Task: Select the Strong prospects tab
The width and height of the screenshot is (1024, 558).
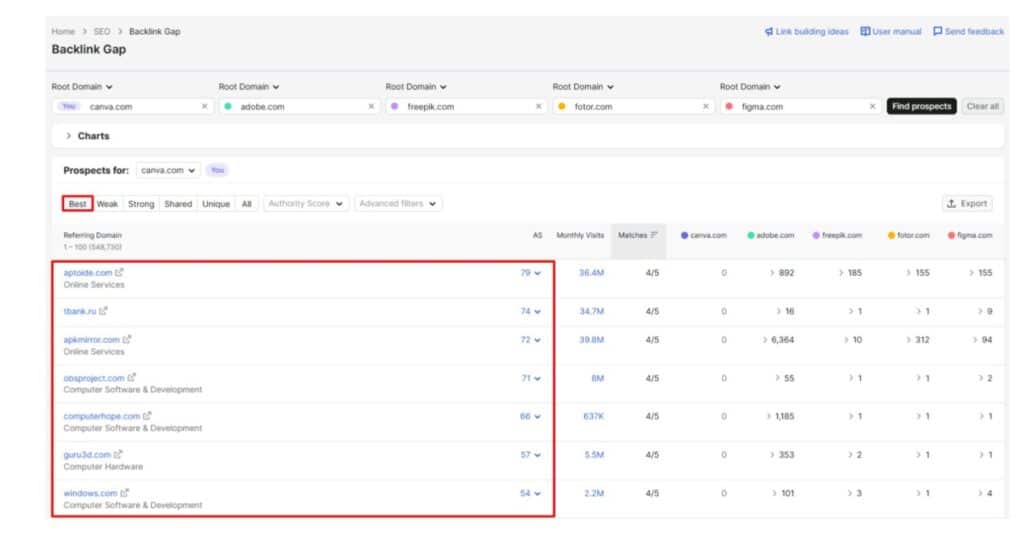Action: point(141,204)
